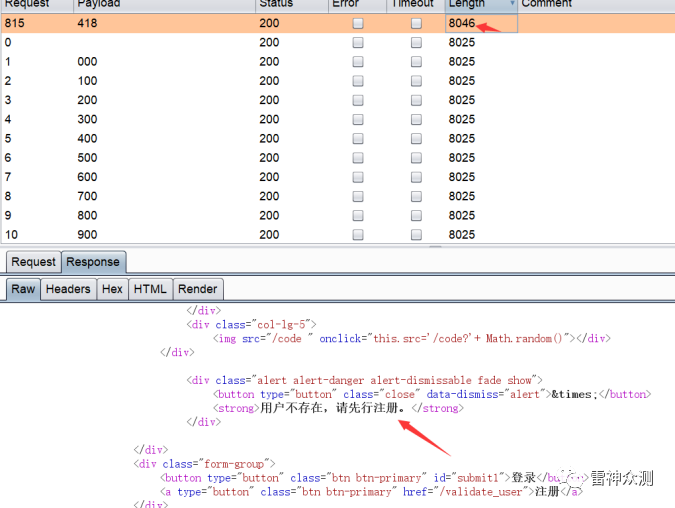Image resolution: width=675 pixels, height=508 pixels.
Task: Show the Render view tab
Action: click(197, 289)
